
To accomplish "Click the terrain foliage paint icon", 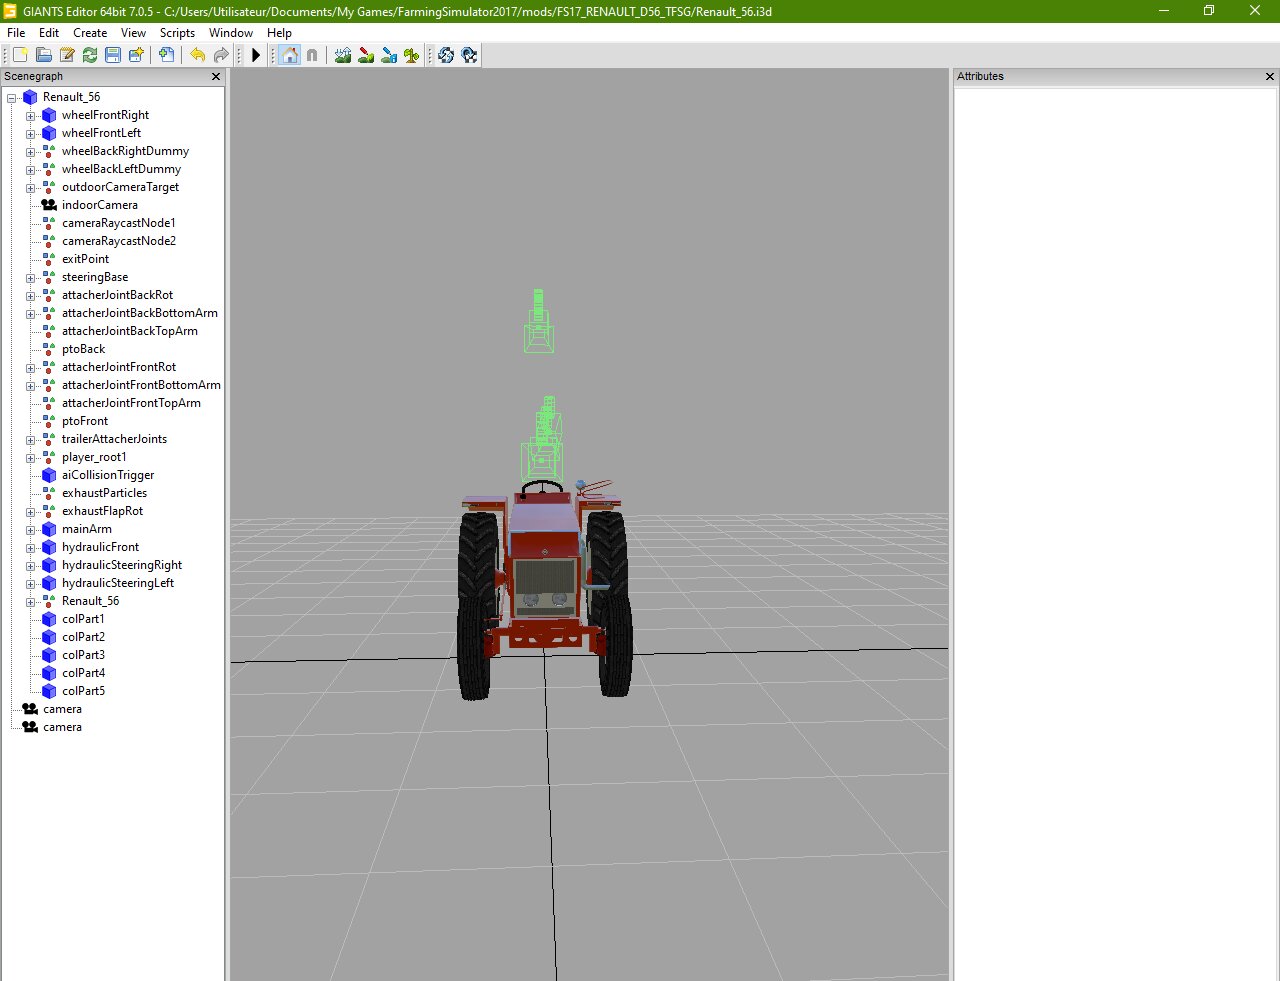I will pos(411,55).
